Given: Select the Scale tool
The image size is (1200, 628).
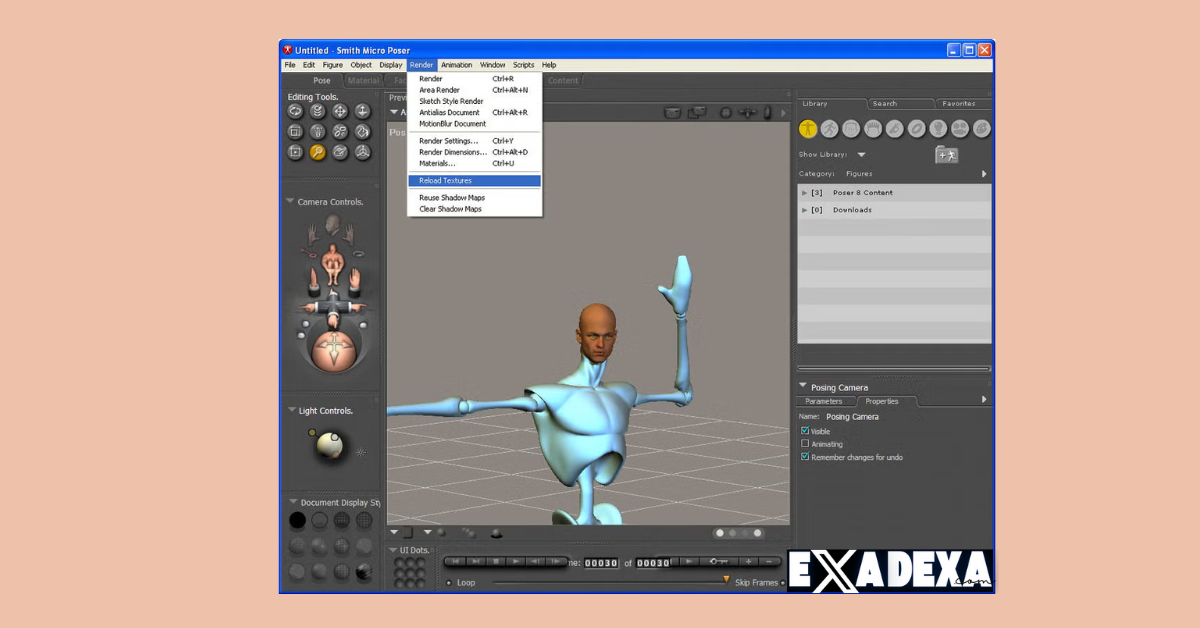Looking at the screenshot, I should point(295,131).
